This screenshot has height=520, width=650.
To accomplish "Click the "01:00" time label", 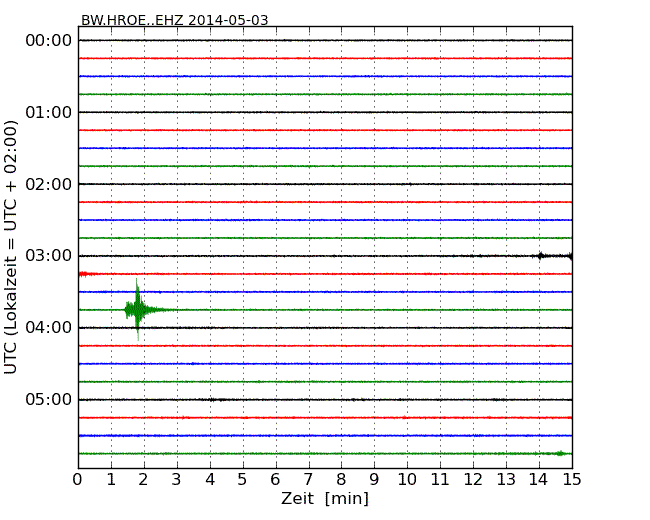I will point(49,112).
